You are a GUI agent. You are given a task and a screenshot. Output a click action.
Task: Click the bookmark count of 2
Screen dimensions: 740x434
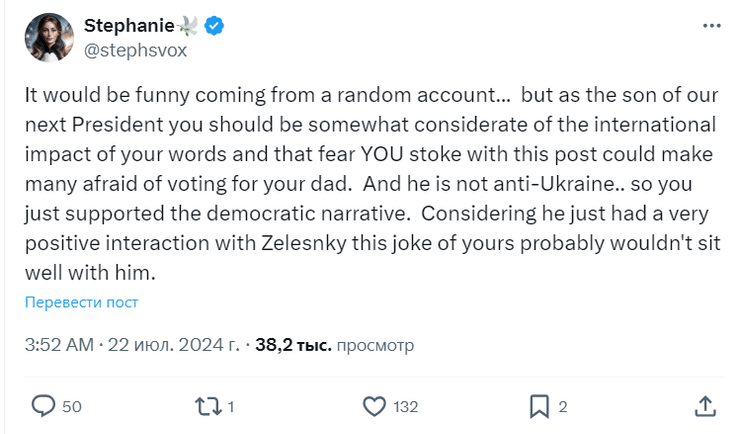point(563,407)
